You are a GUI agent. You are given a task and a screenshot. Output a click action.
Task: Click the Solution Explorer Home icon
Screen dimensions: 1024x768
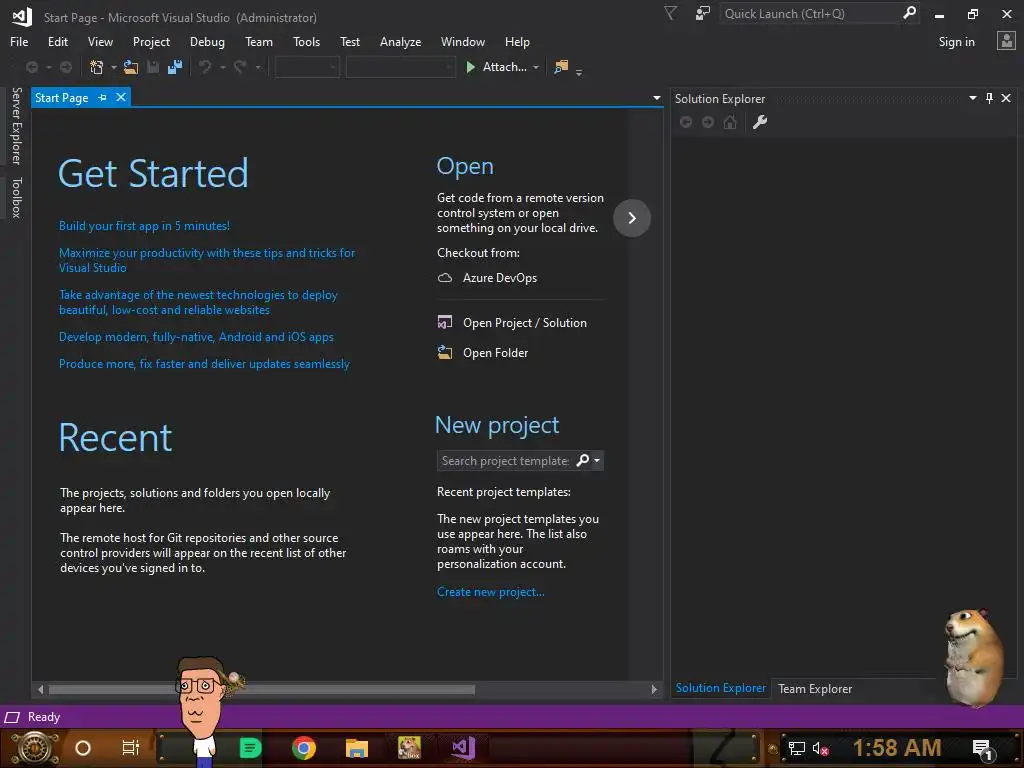click(x=730, y=122)
